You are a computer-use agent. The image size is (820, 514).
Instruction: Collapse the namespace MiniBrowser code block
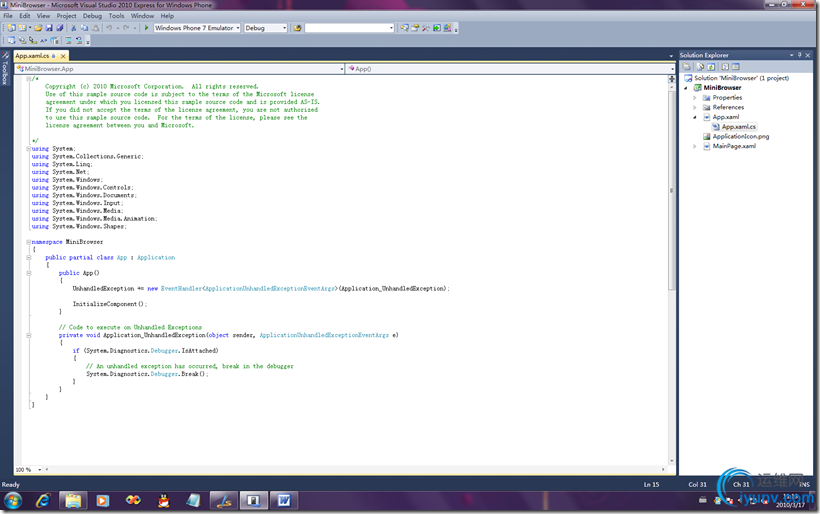tap(29, 242)
